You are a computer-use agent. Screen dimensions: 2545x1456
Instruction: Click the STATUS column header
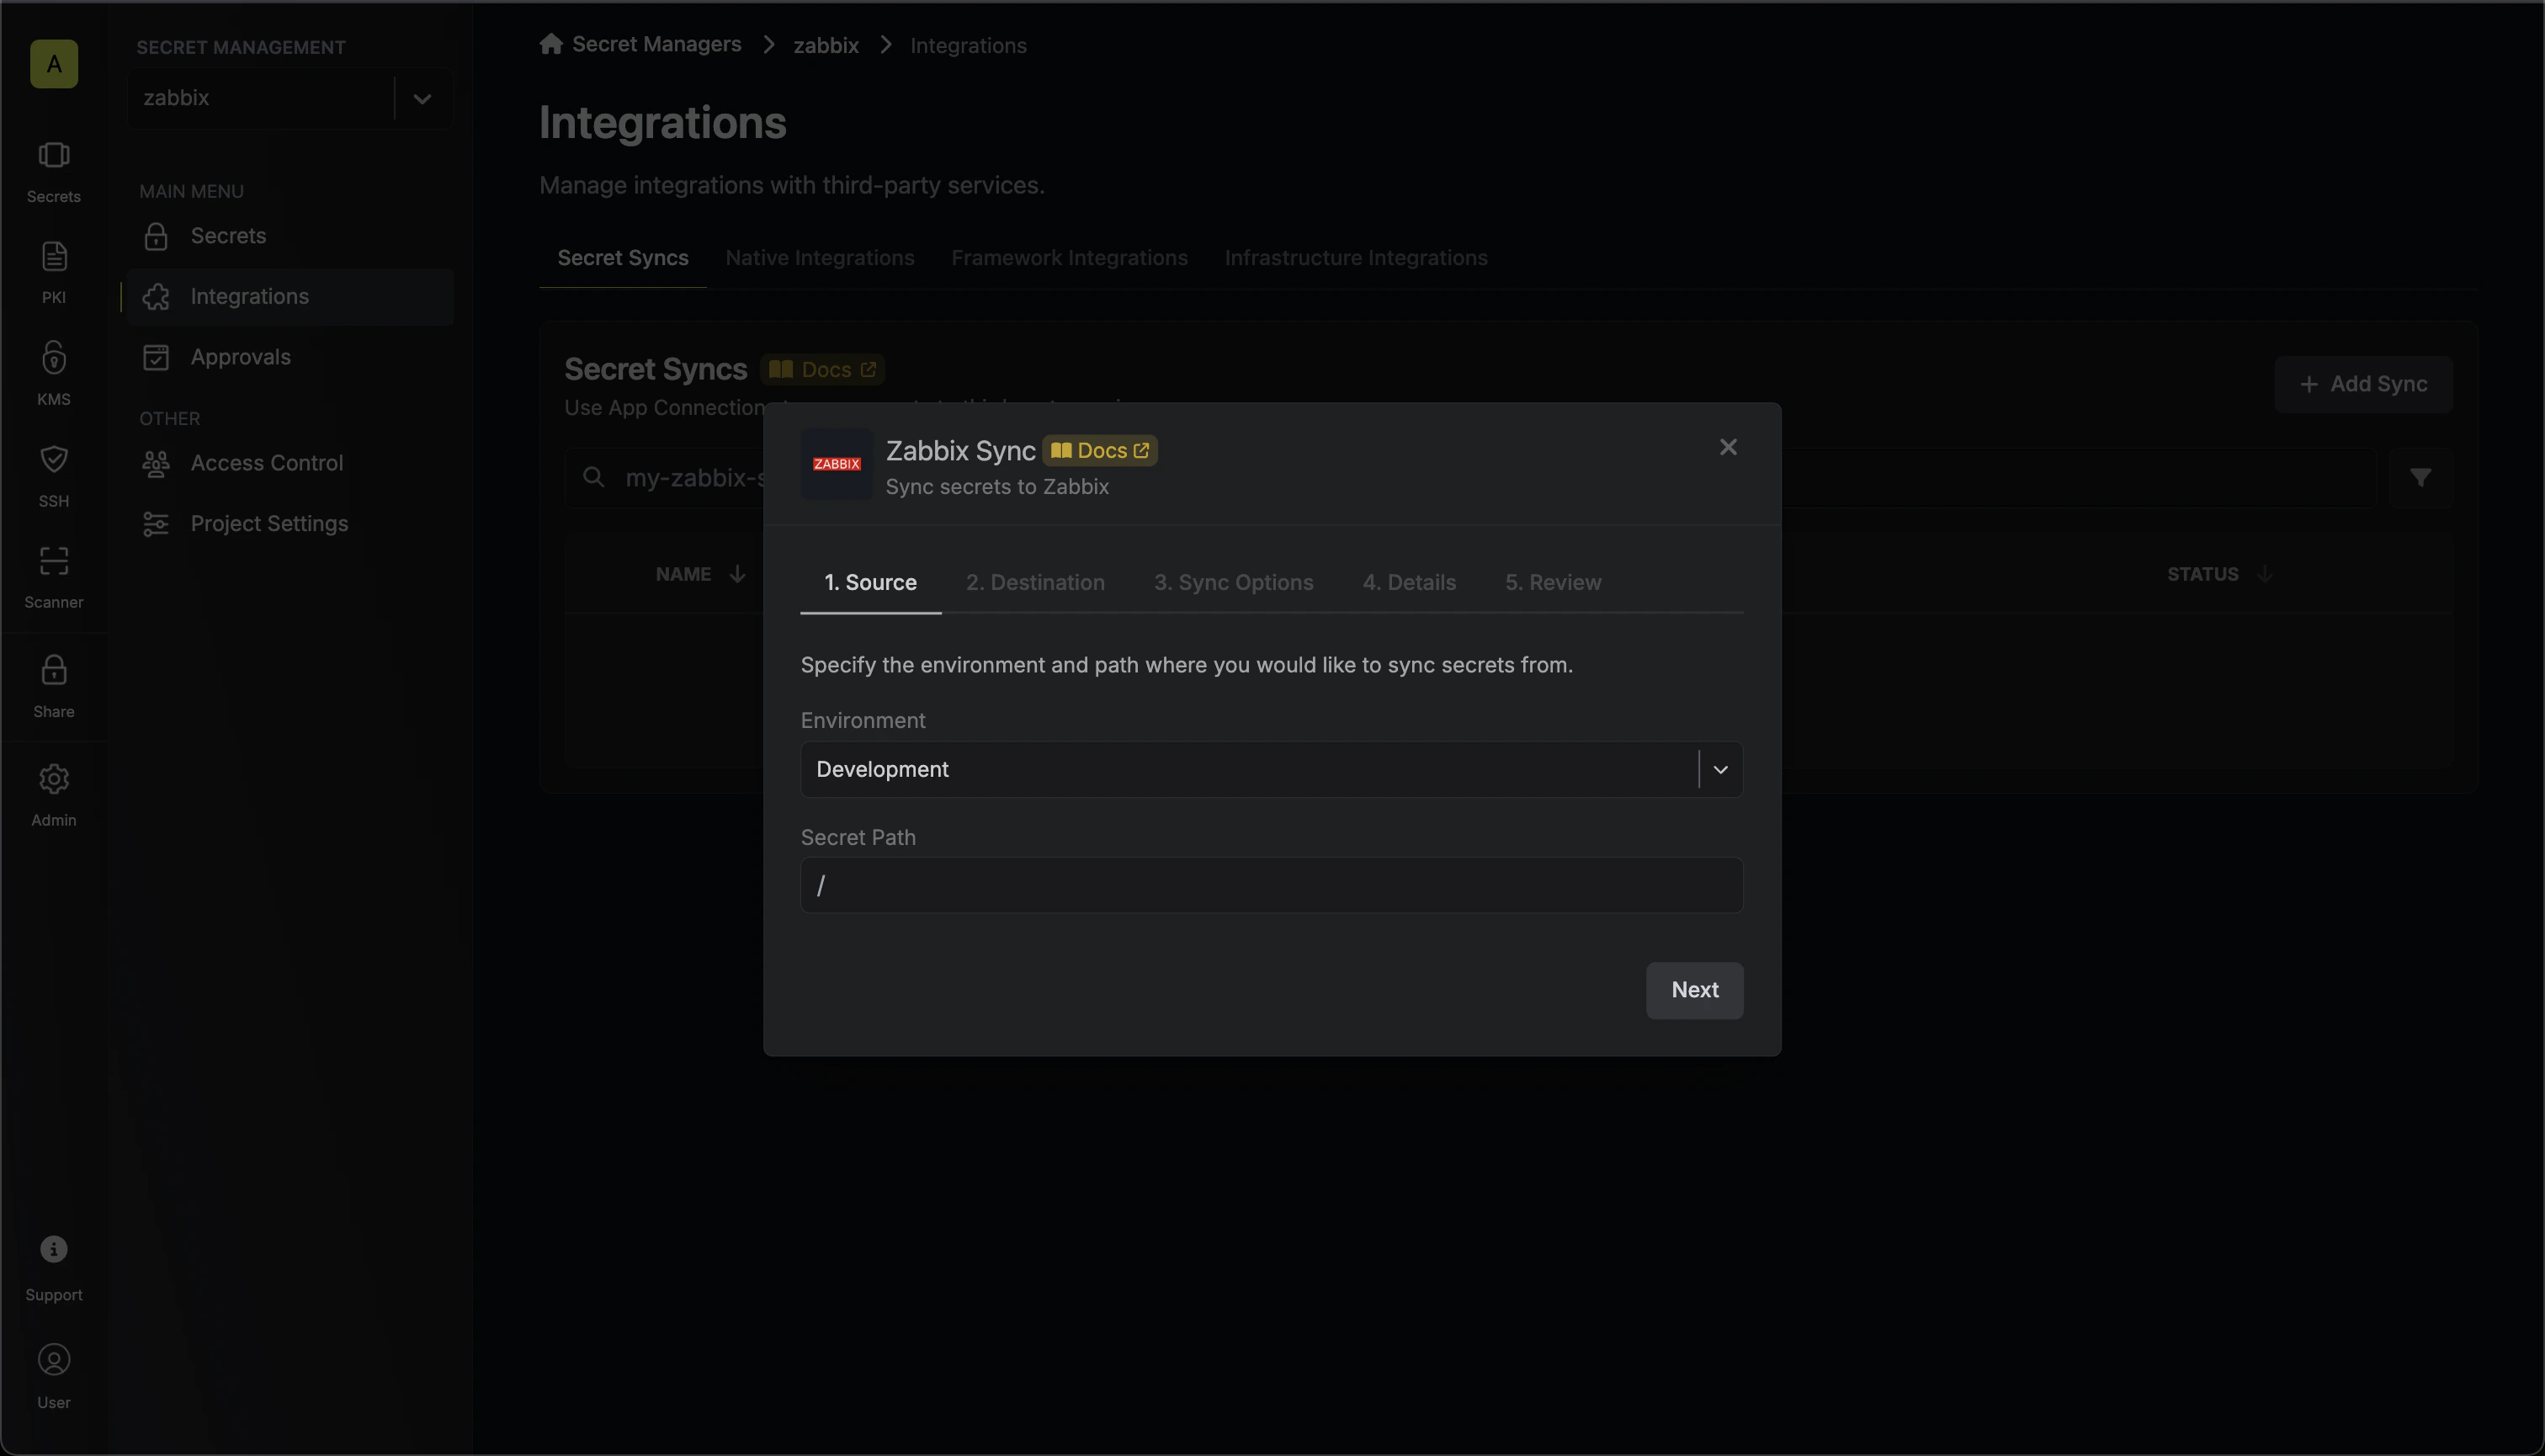click(x=2202, y=574)
